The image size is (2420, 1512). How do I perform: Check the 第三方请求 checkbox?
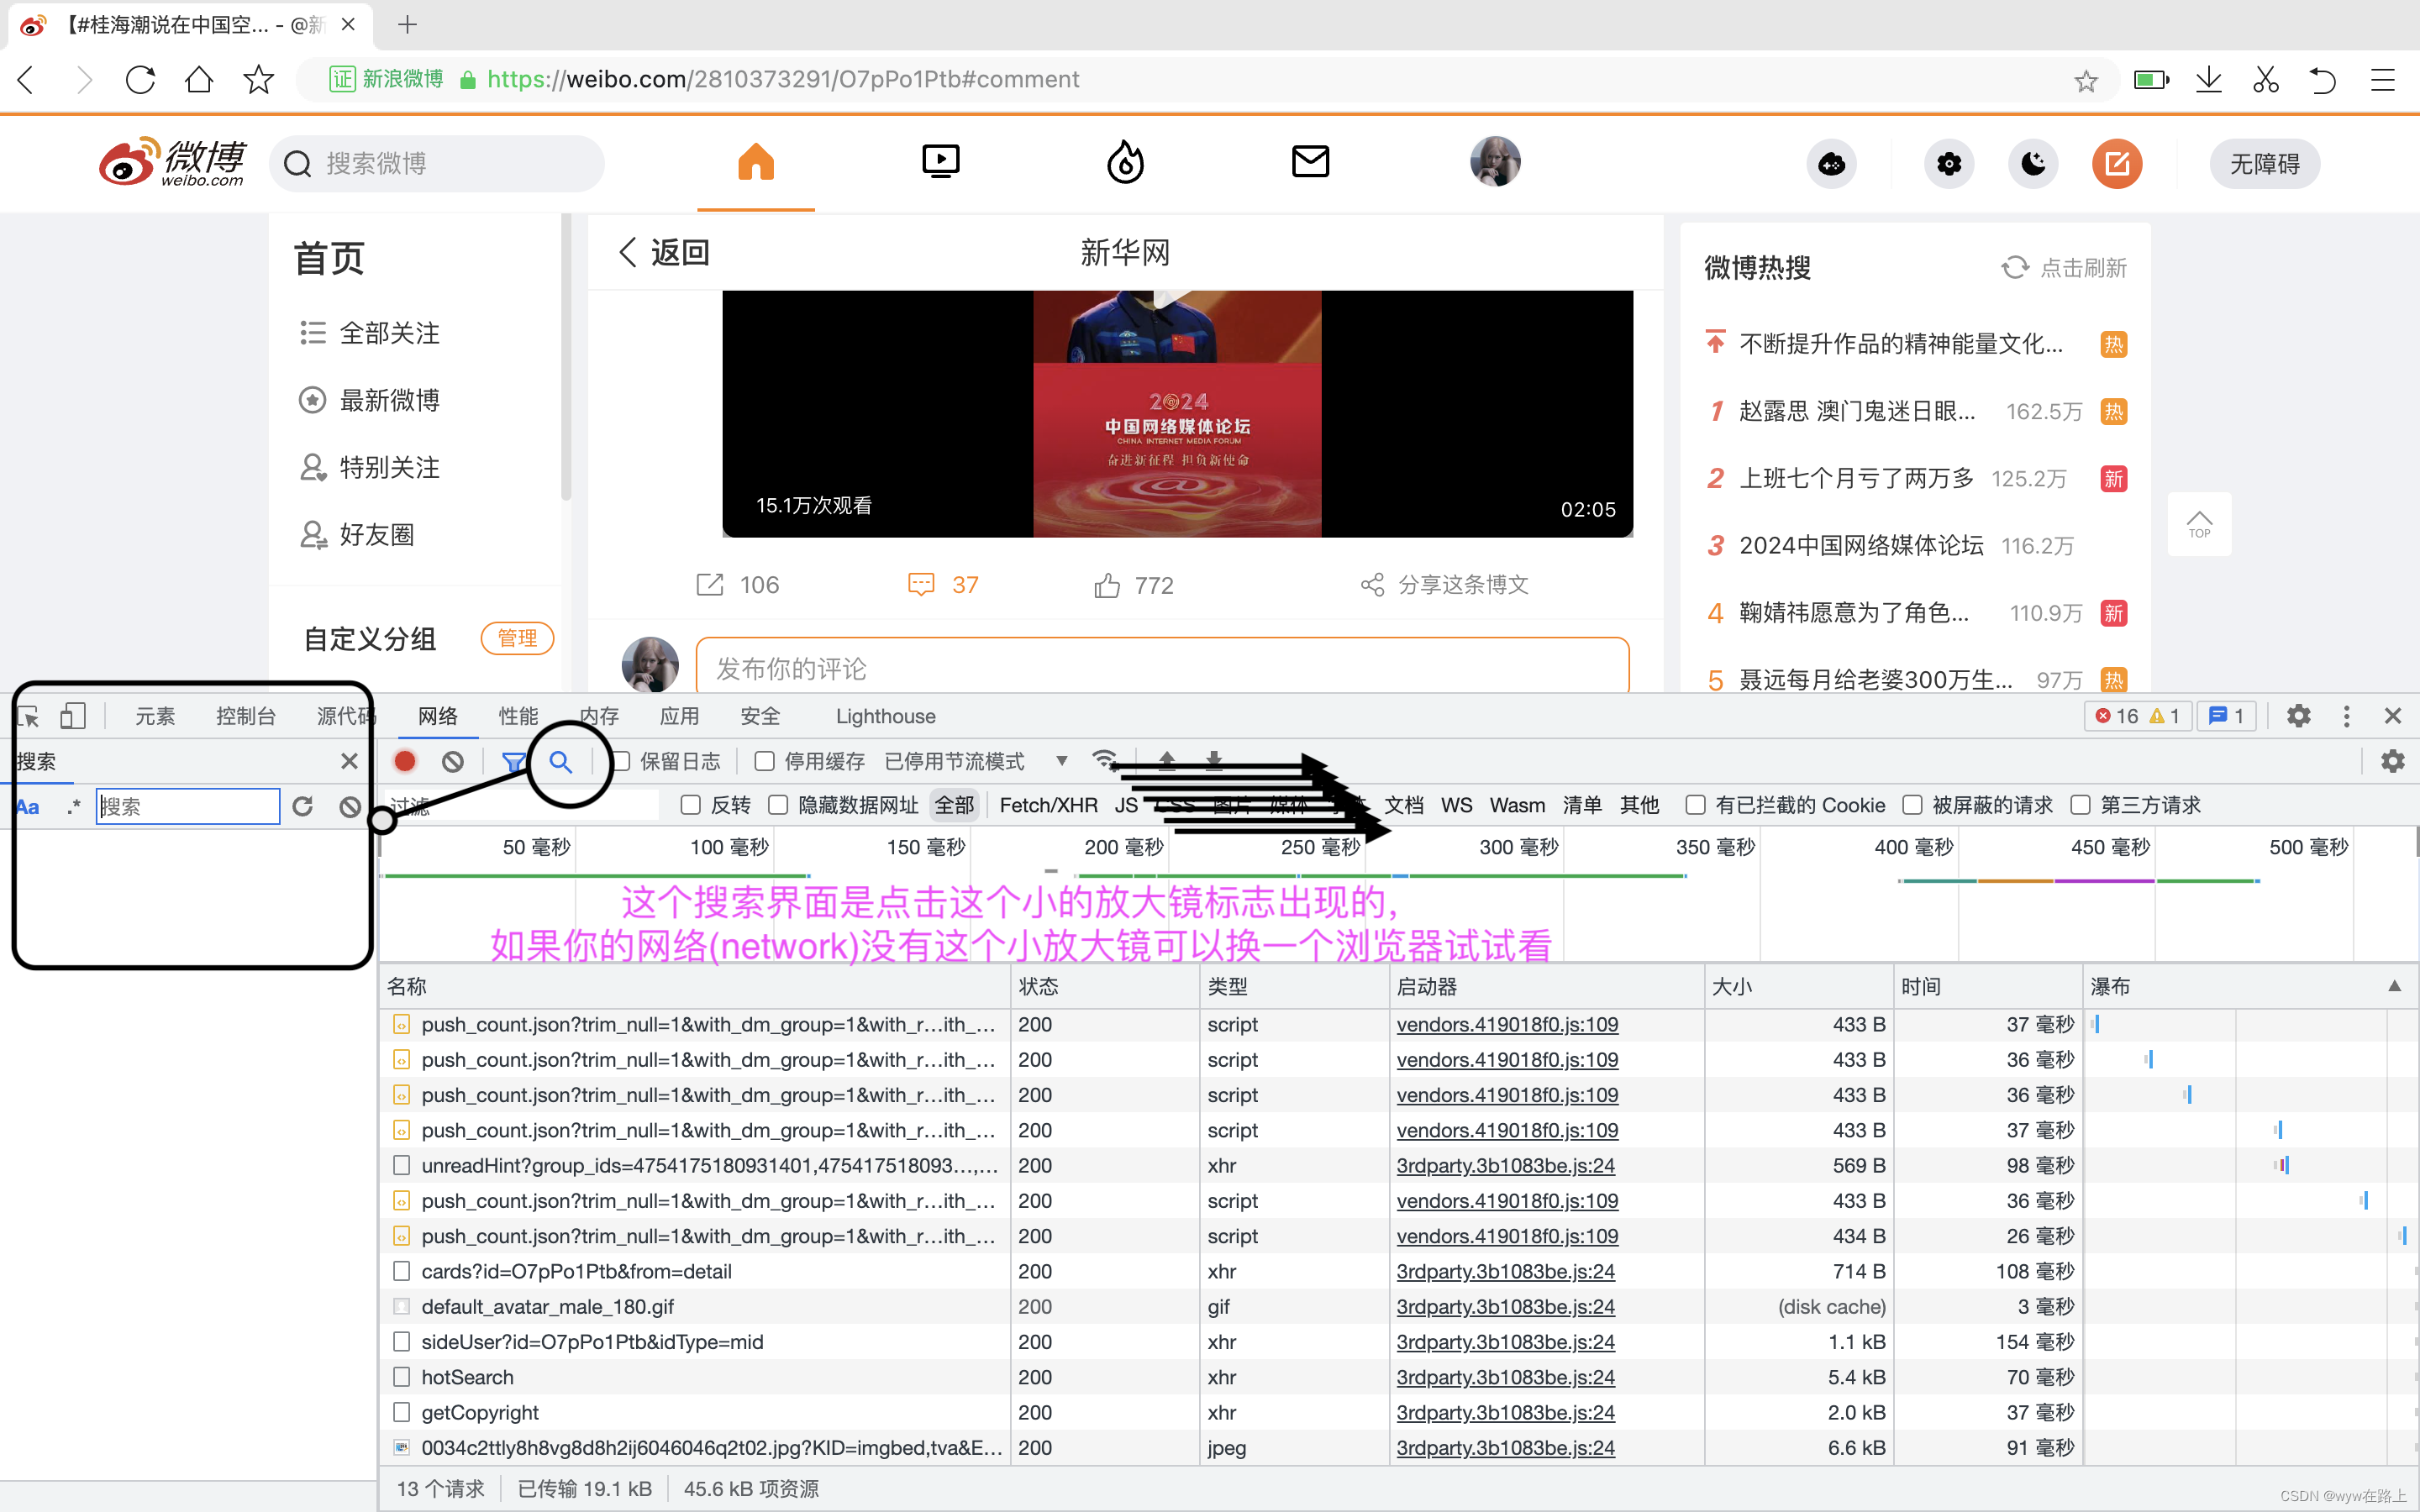tap(2081, 806)
